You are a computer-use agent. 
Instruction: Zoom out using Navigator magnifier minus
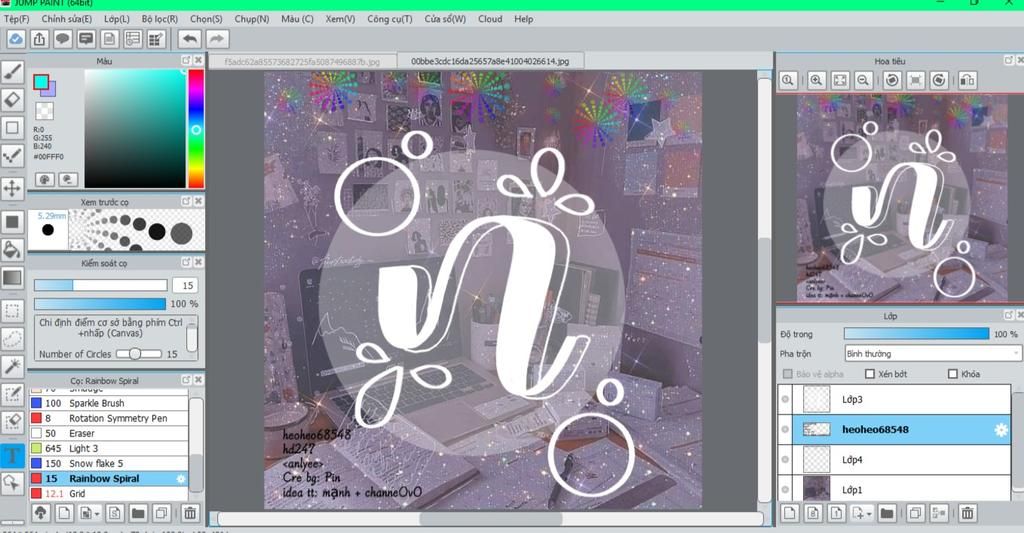click(863, 80)
